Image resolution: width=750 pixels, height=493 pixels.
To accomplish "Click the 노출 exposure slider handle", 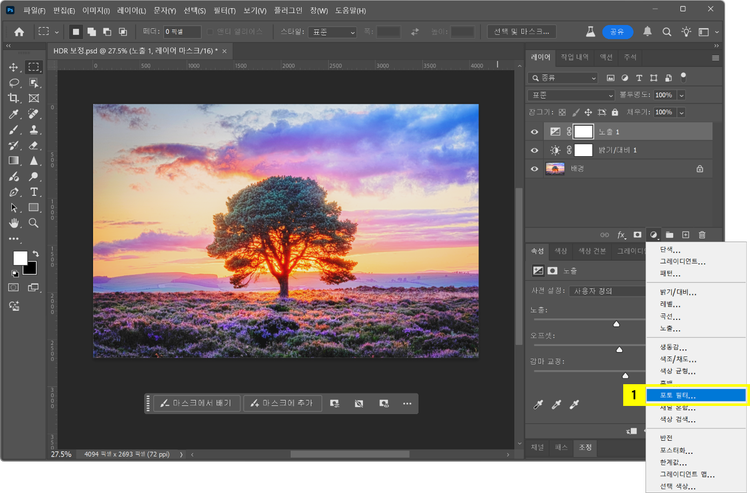I will pyautogui.click(x=617, y=324).
